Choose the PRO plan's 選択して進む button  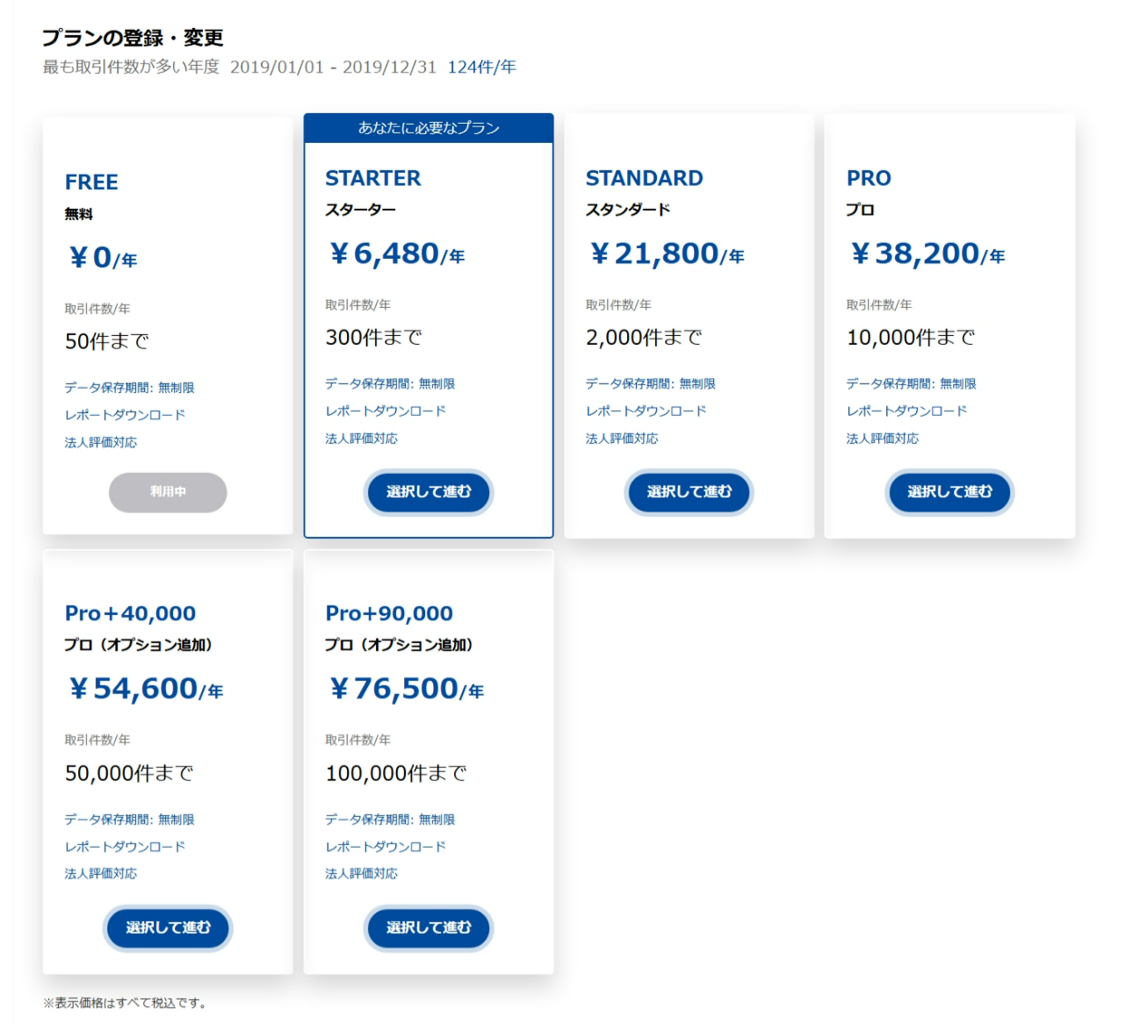point(949,492)
